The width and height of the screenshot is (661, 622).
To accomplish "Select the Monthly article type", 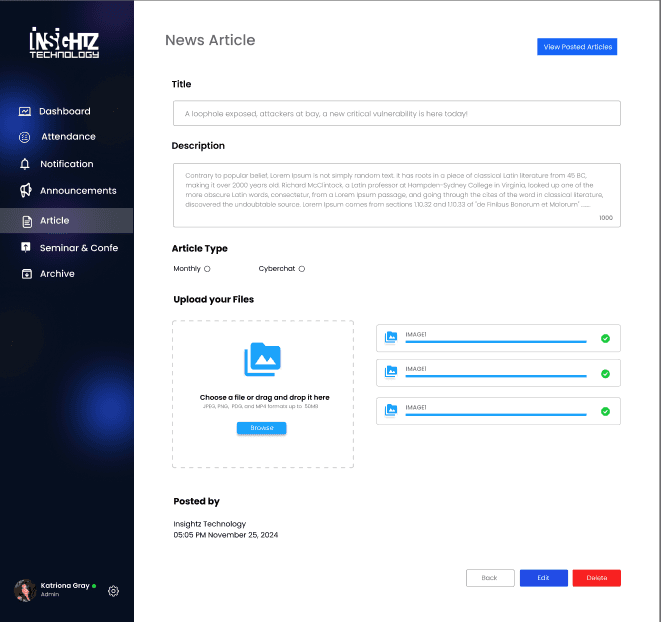I will pos(207,269).
